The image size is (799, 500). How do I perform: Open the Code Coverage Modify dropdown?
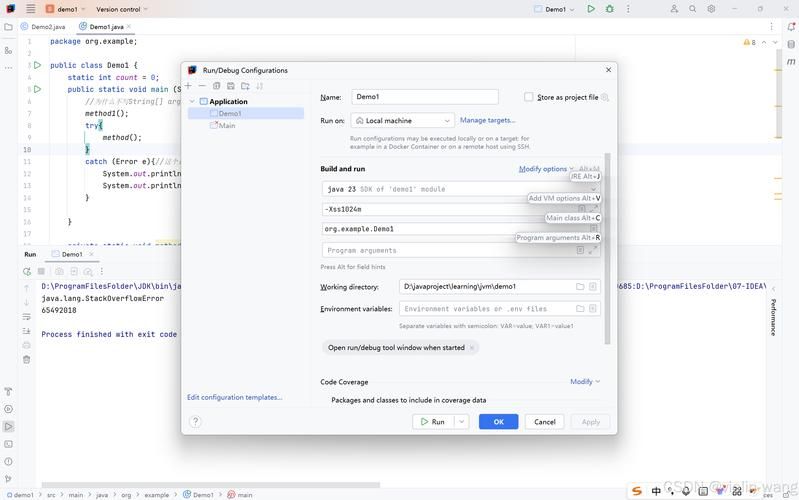[585, 382]
